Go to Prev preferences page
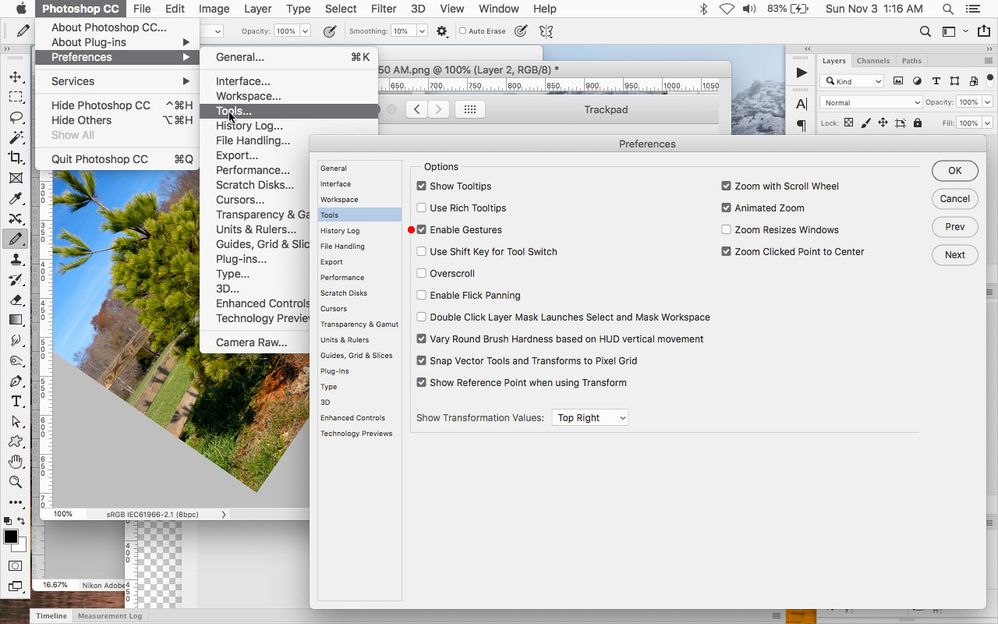This screenshot has width=998, height=624. [955, 227]
